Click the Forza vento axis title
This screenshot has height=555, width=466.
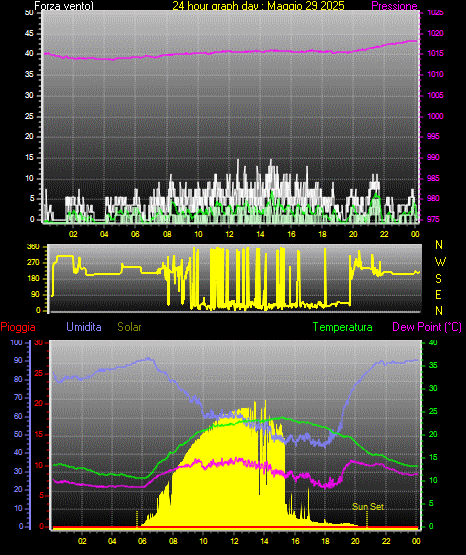pos(64,6)
